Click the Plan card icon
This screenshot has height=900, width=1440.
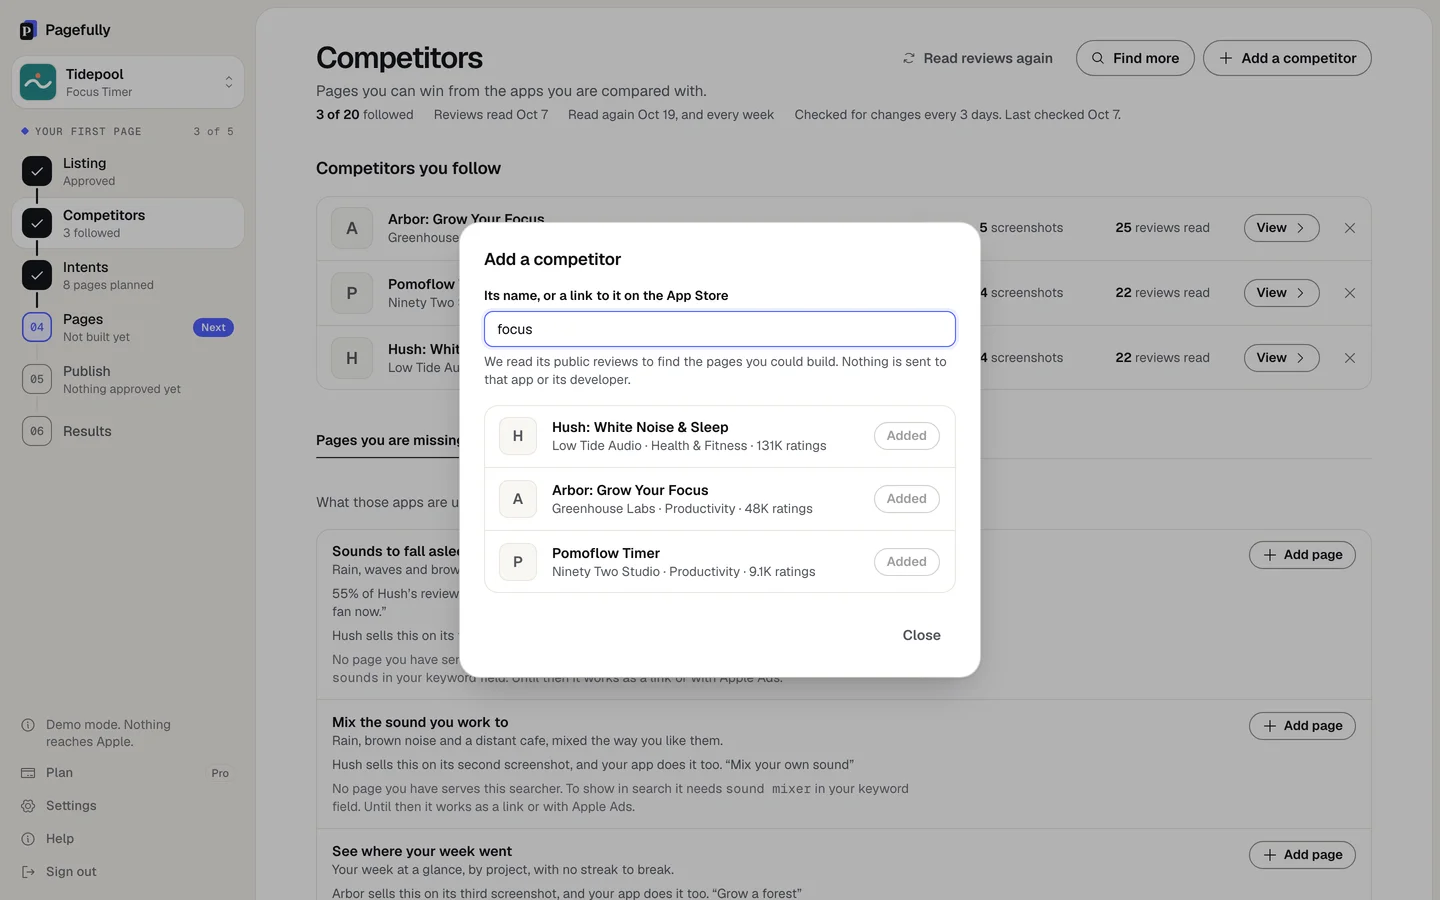point(28,773)
